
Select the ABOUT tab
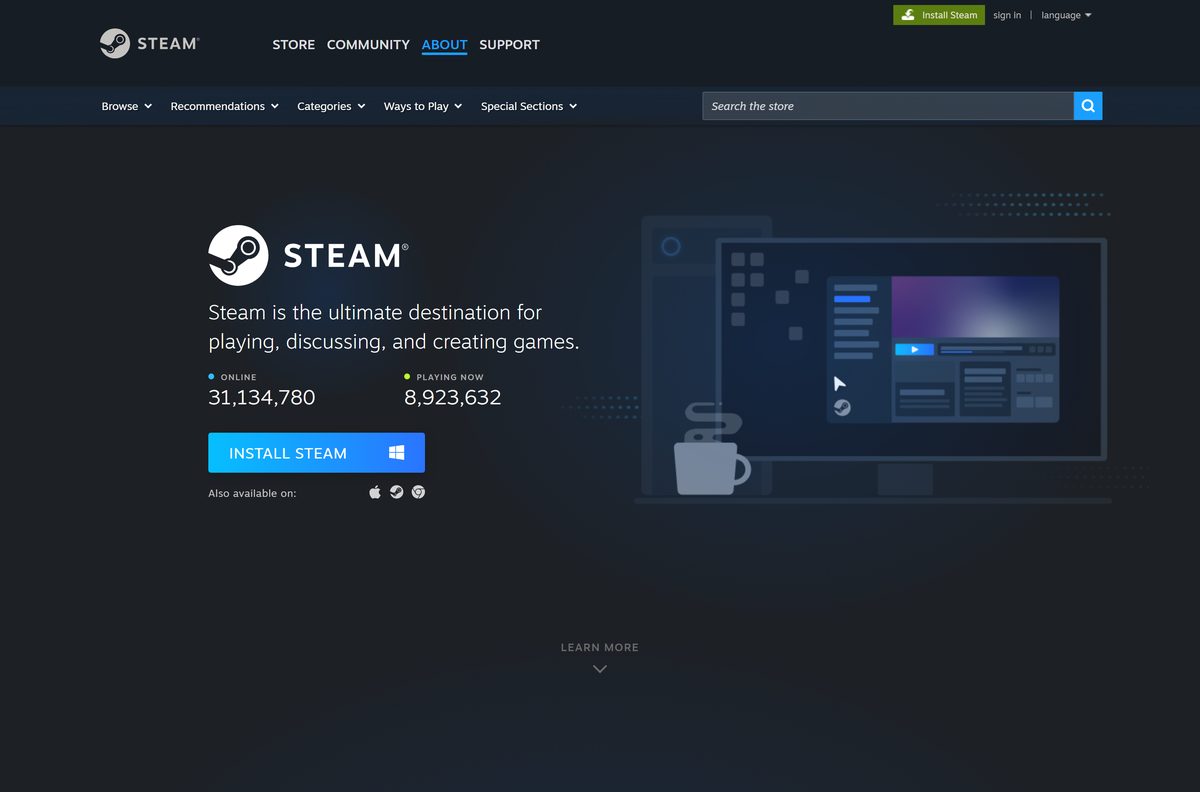pyautogui.click(x=444, y=45)
